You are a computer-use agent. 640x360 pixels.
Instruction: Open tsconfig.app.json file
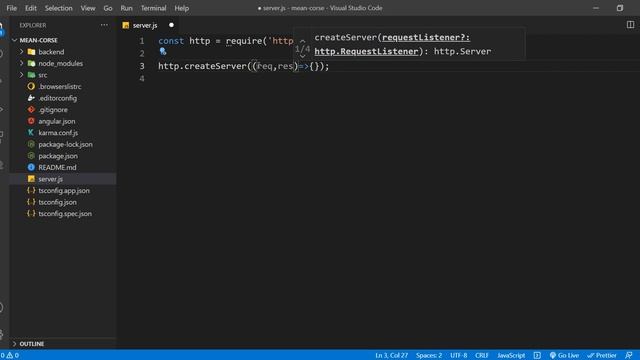63,191
